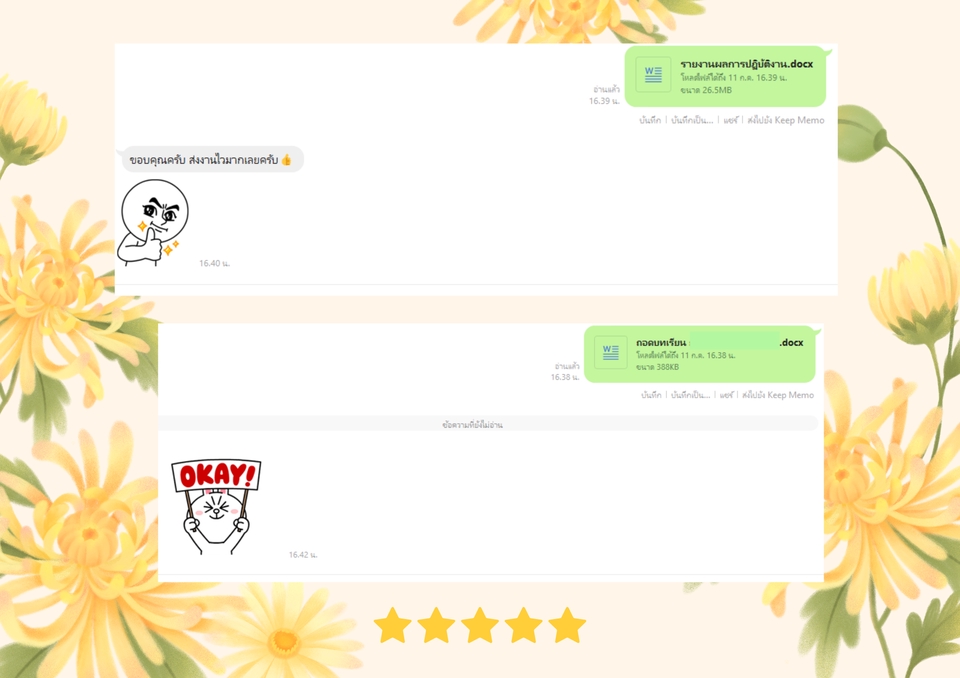Click the OKAY! Cony sticker
This screenshot has width=960, height=678.
coord(216,507)
